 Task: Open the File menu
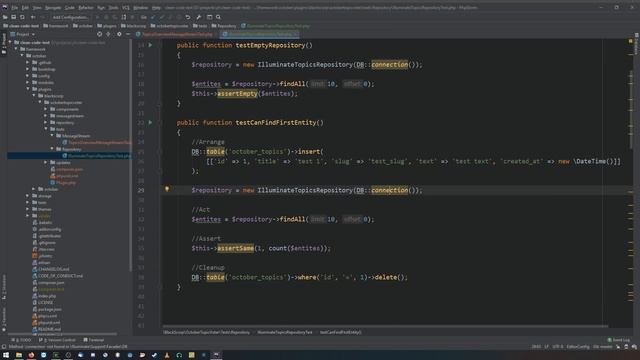[14, 7]
